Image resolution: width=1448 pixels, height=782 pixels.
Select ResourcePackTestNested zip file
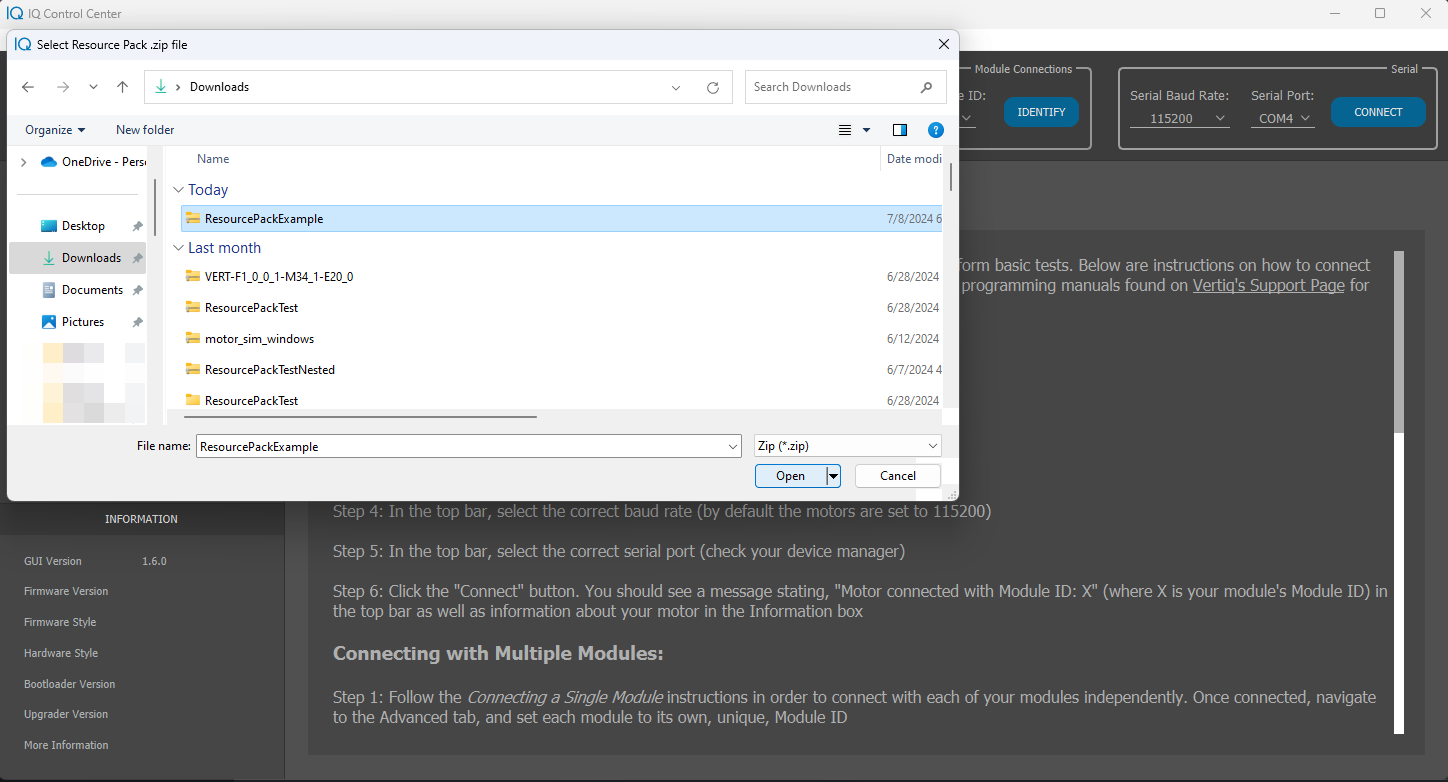pos(562,370)
